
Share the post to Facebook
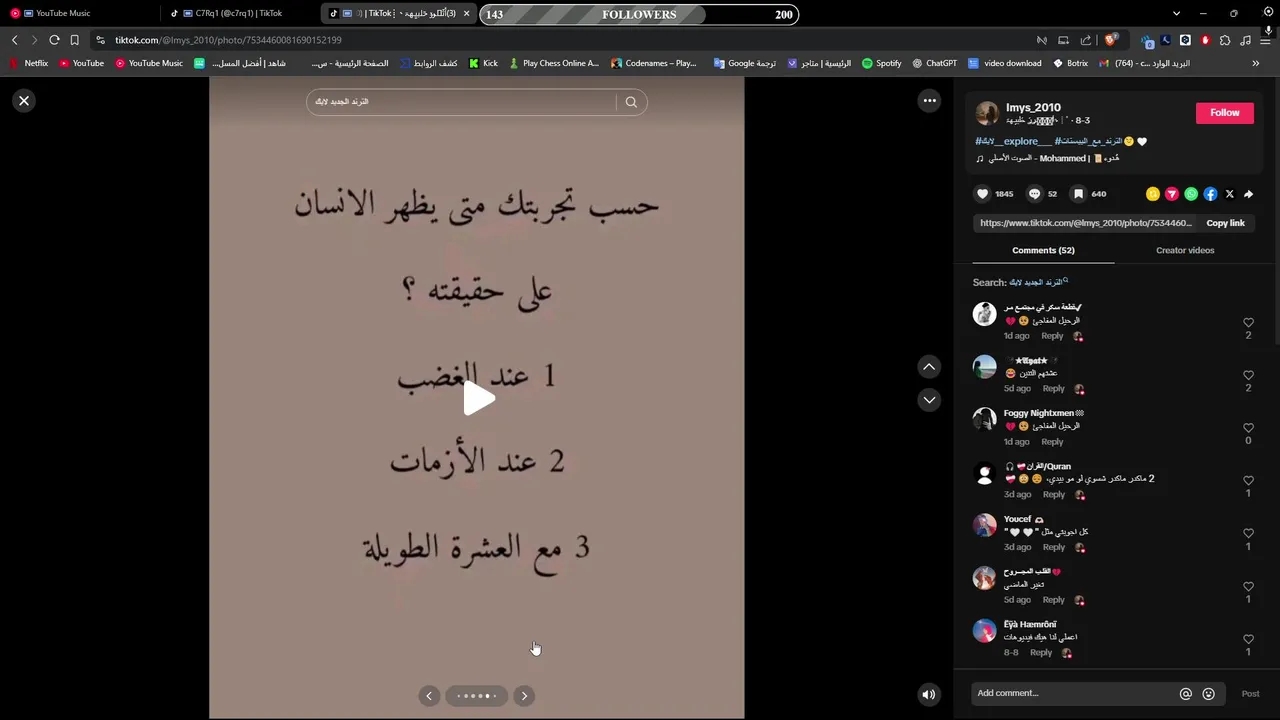click(1210, 194)
